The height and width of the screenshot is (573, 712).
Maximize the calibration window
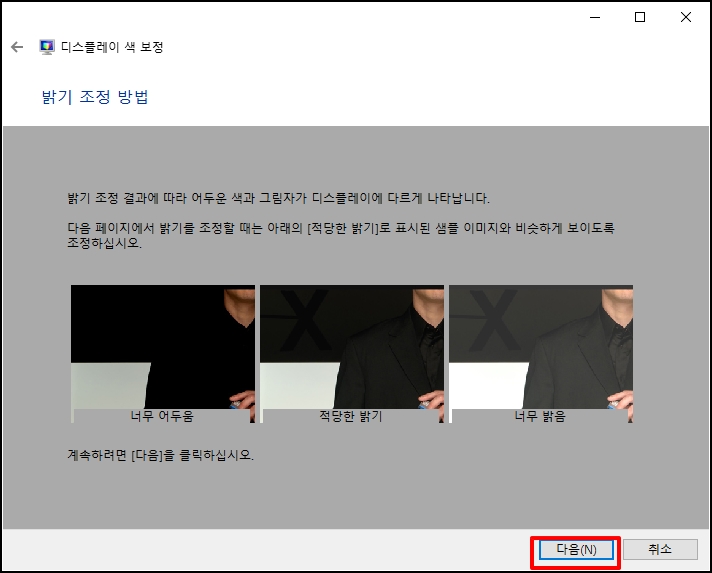(x=640, y=17)
